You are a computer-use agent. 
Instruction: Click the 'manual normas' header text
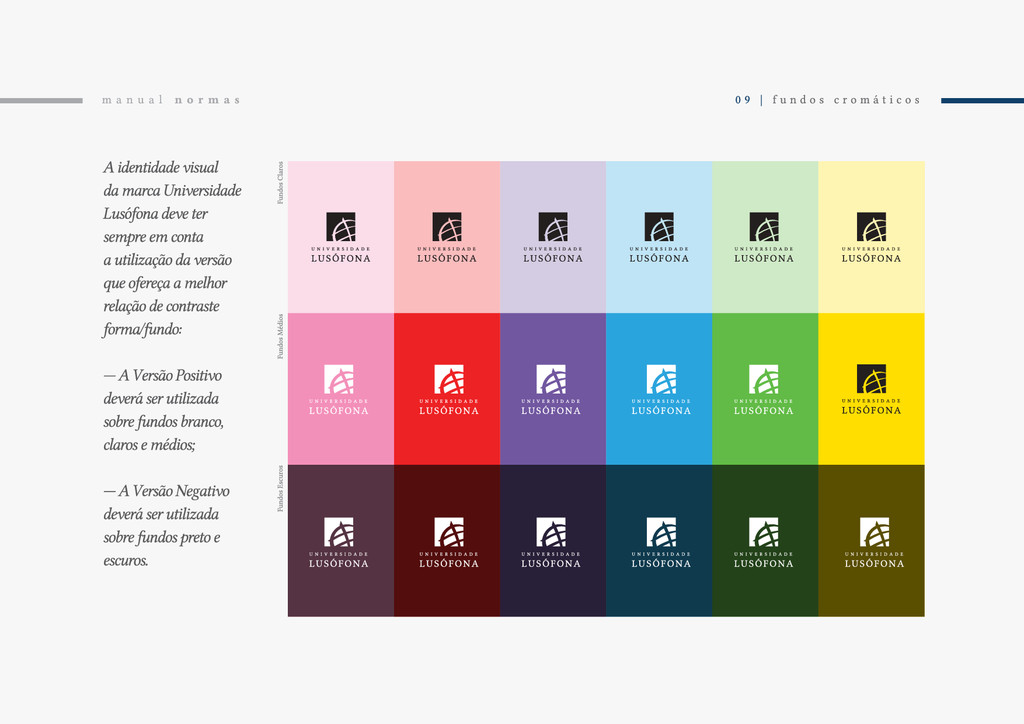171,100
